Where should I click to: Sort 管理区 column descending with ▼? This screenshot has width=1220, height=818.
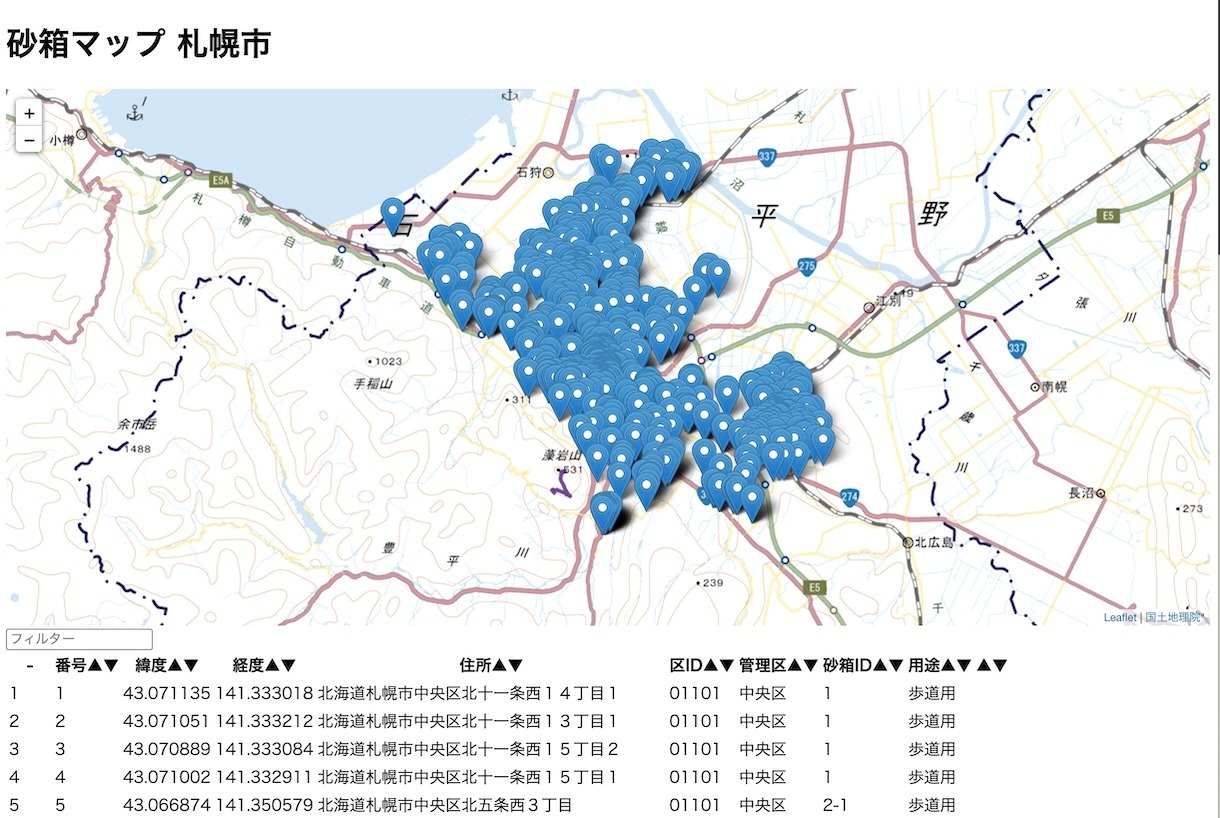pos(810,665)
